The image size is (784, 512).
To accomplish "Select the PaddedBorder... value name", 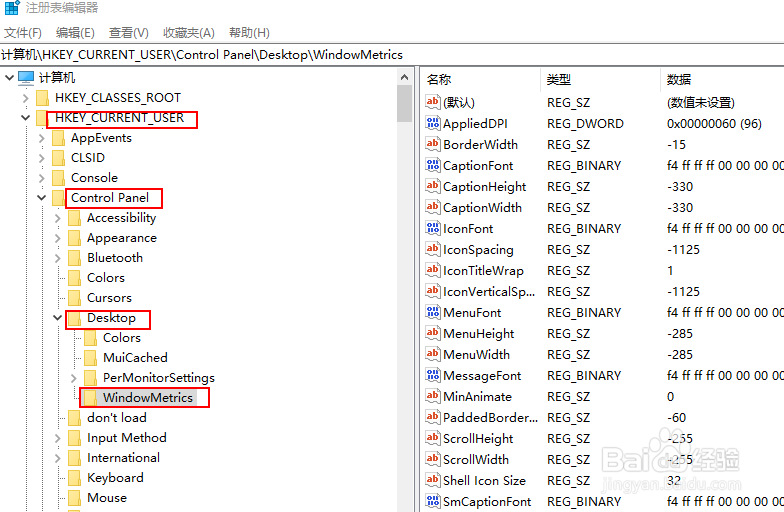I will click(490, 417).
